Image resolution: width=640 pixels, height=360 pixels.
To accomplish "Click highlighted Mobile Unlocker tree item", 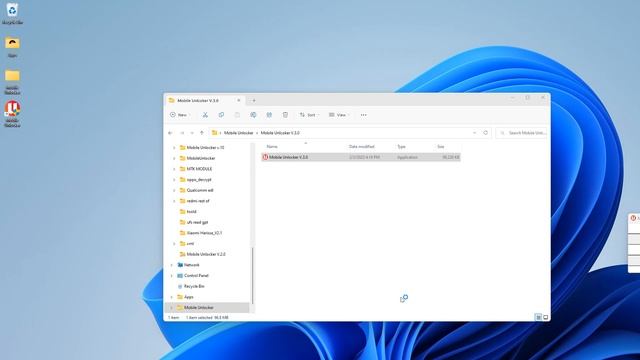I will (208, 308).
